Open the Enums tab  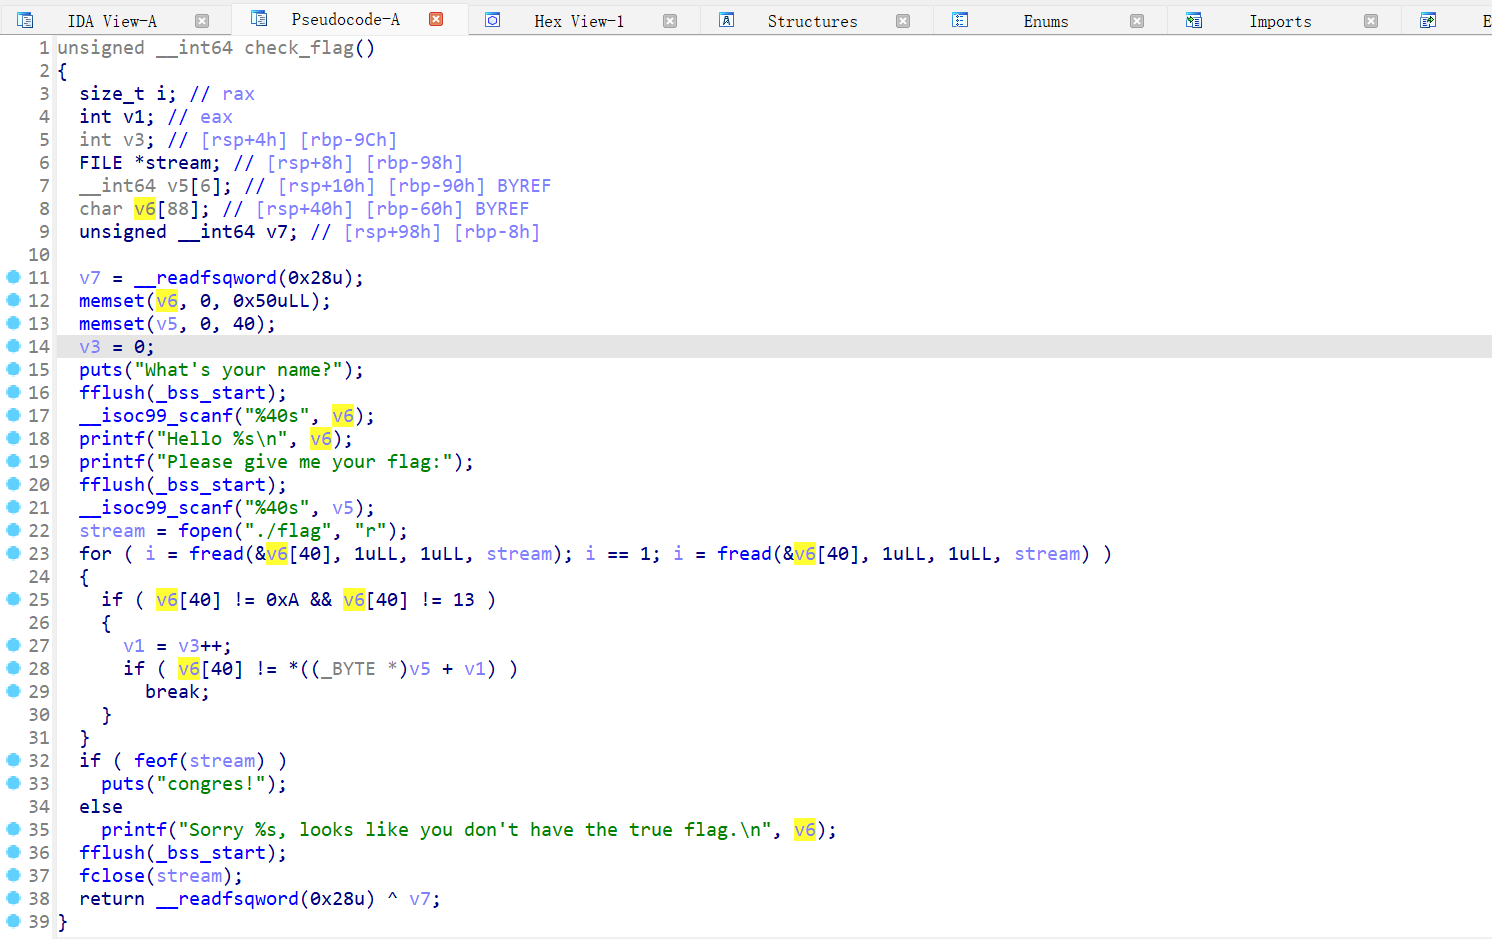1045,21
